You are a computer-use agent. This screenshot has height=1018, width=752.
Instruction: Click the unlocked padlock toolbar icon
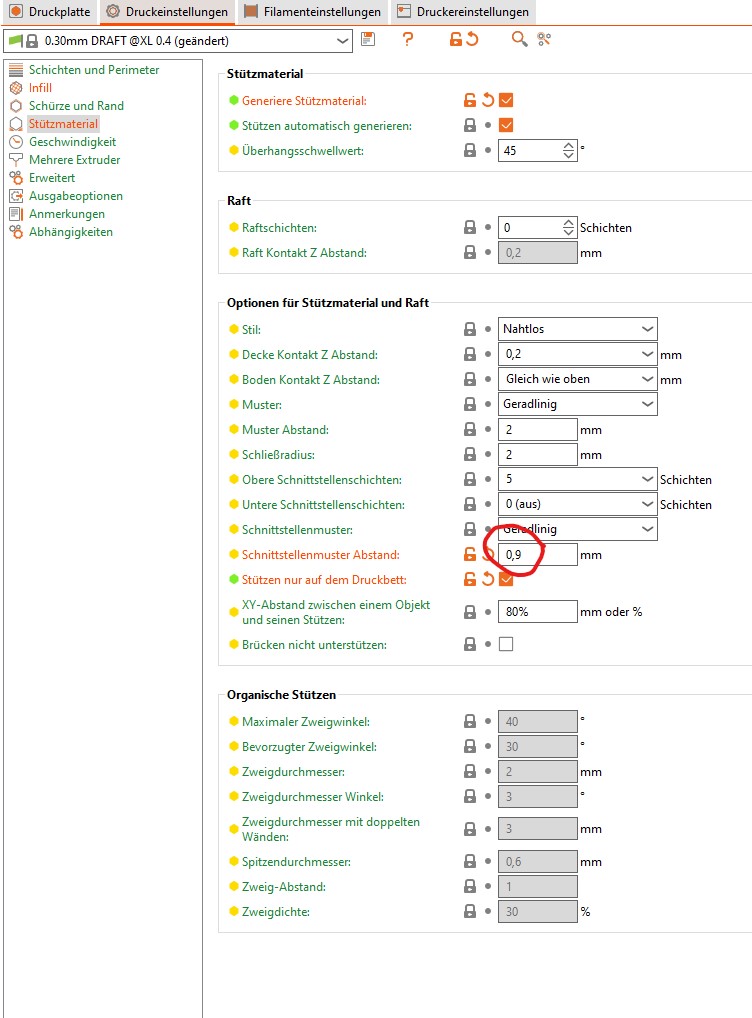(456, 40)
